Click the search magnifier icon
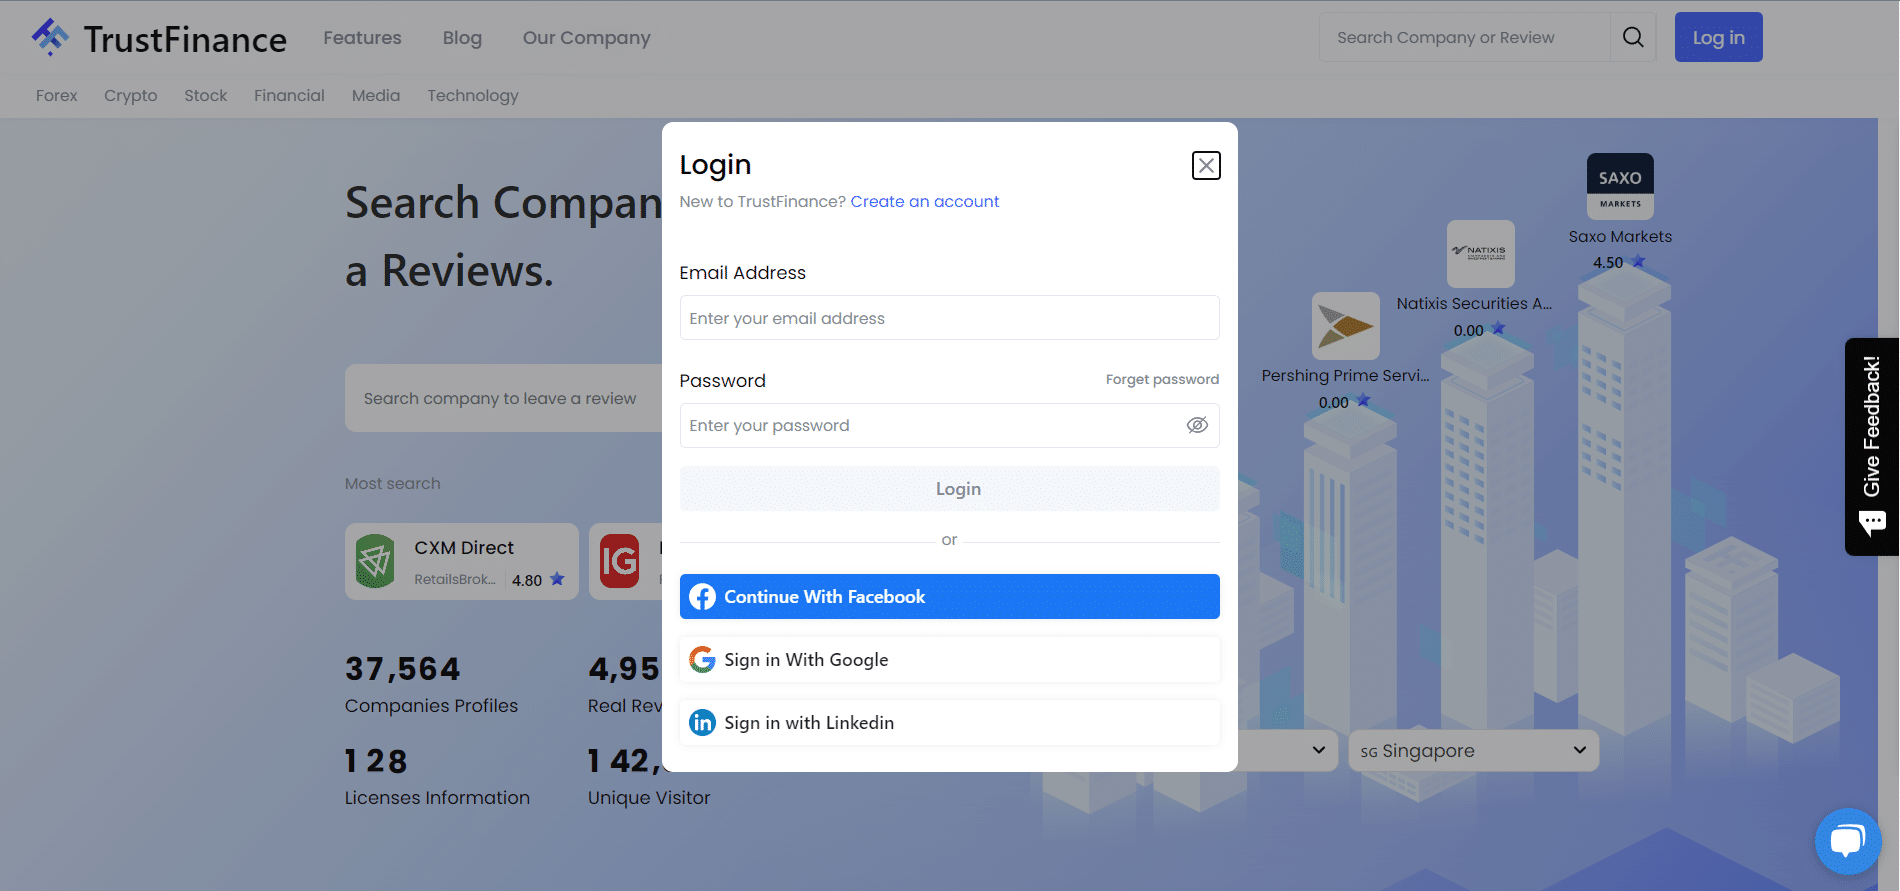 (1632, 38)
